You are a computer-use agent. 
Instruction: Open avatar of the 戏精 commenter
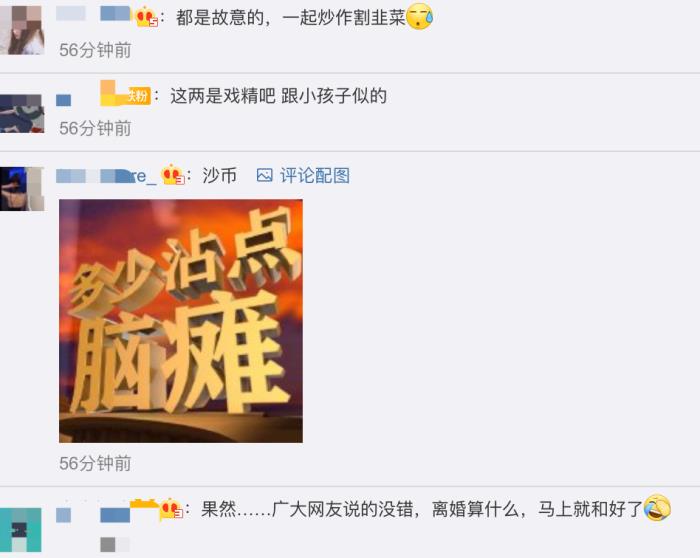[x=22, y=113]
